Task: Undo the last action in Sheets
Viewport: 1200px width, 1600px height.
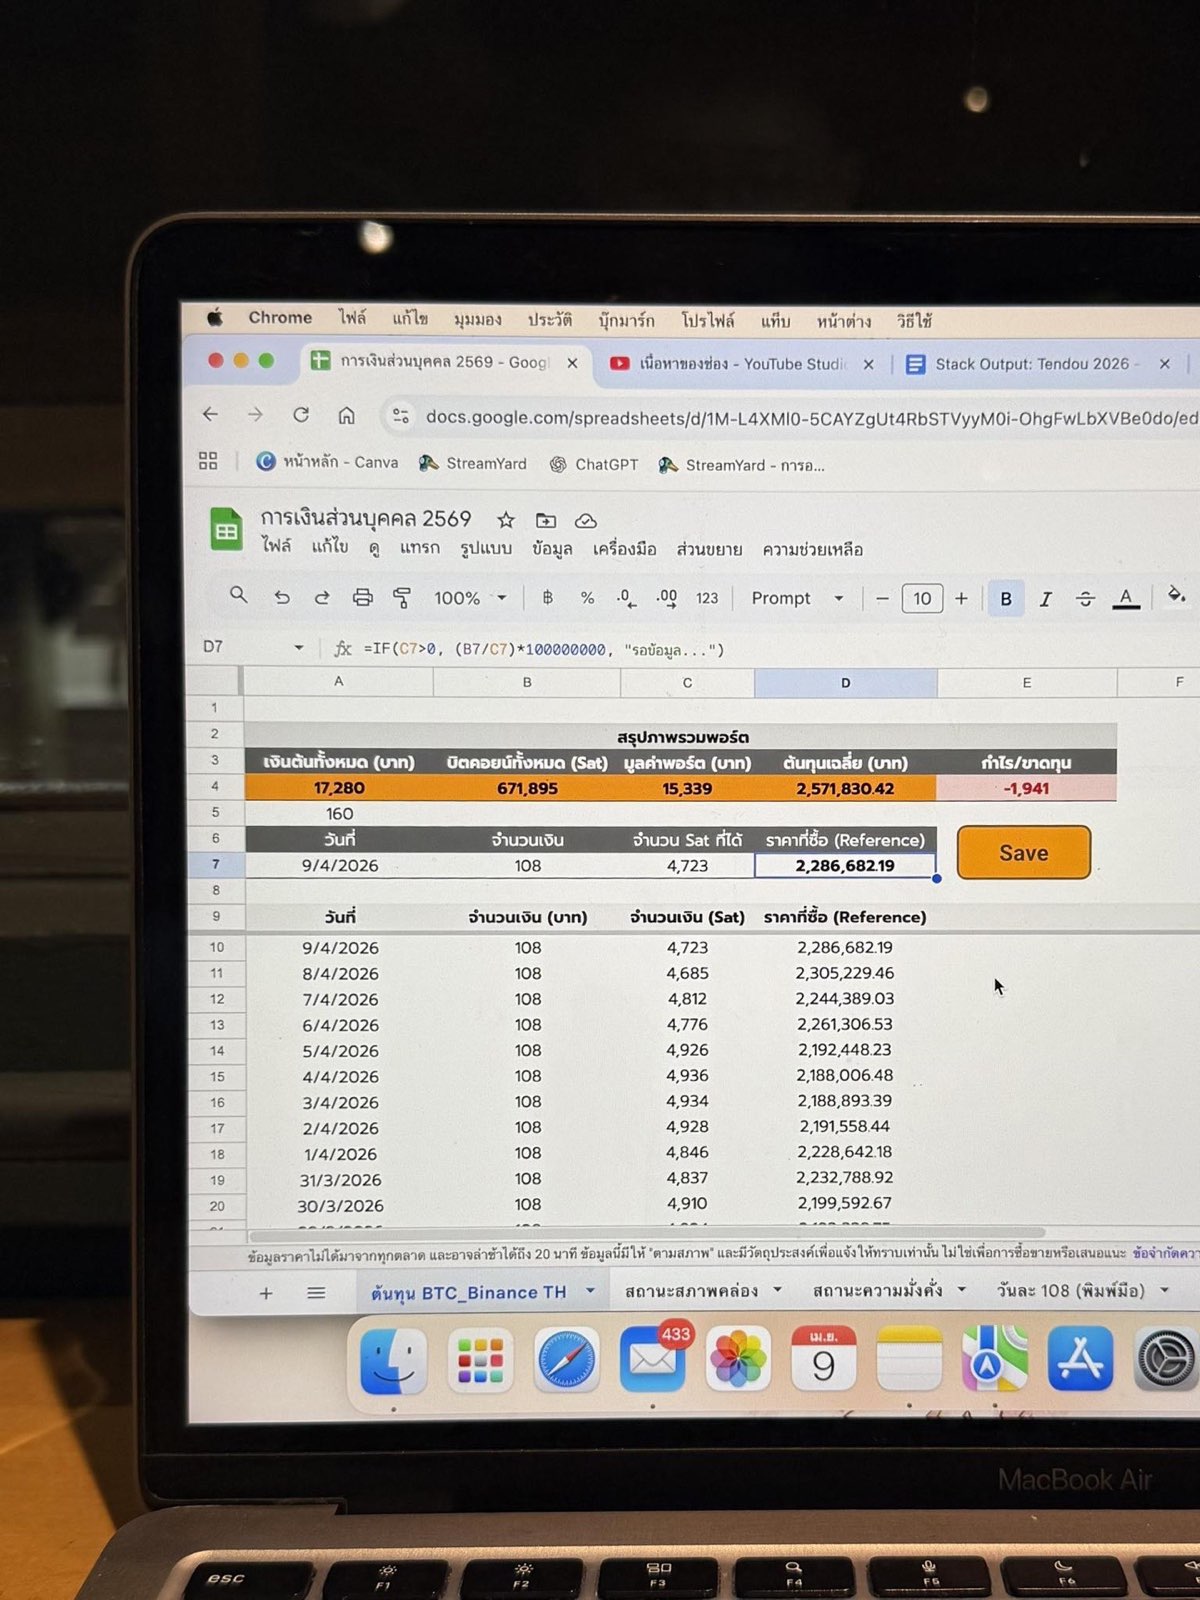Action: pyautogui.click(x=282, y=597)
